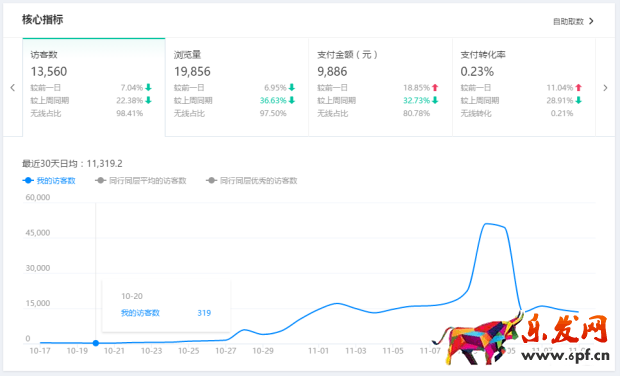Select the 支付转化率 metric card

tap(524, 87)
